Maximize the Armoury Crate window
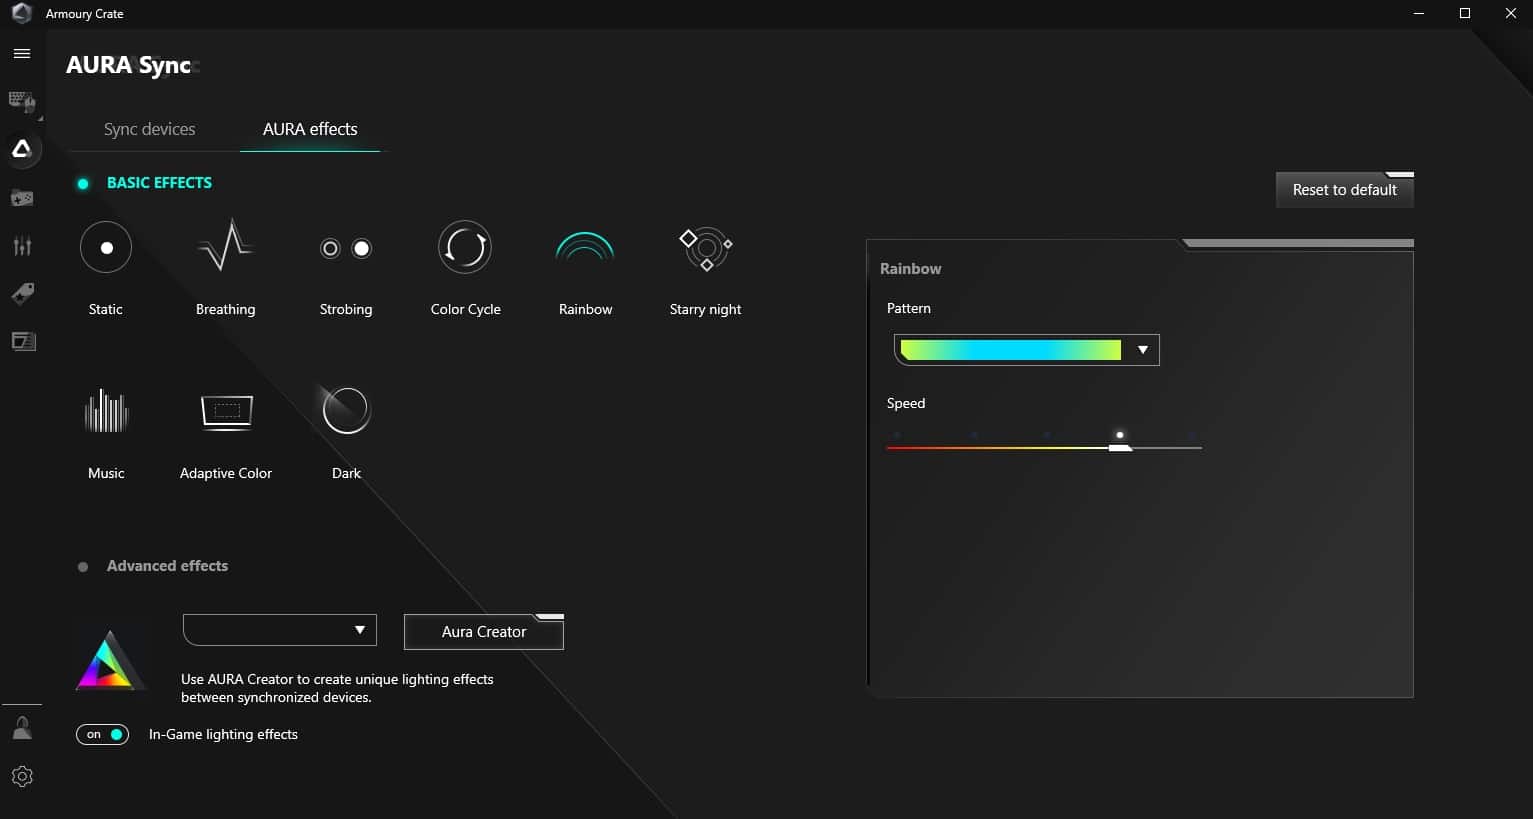This screenshot has height=819, width=1533. click(x=1465, y=13)
